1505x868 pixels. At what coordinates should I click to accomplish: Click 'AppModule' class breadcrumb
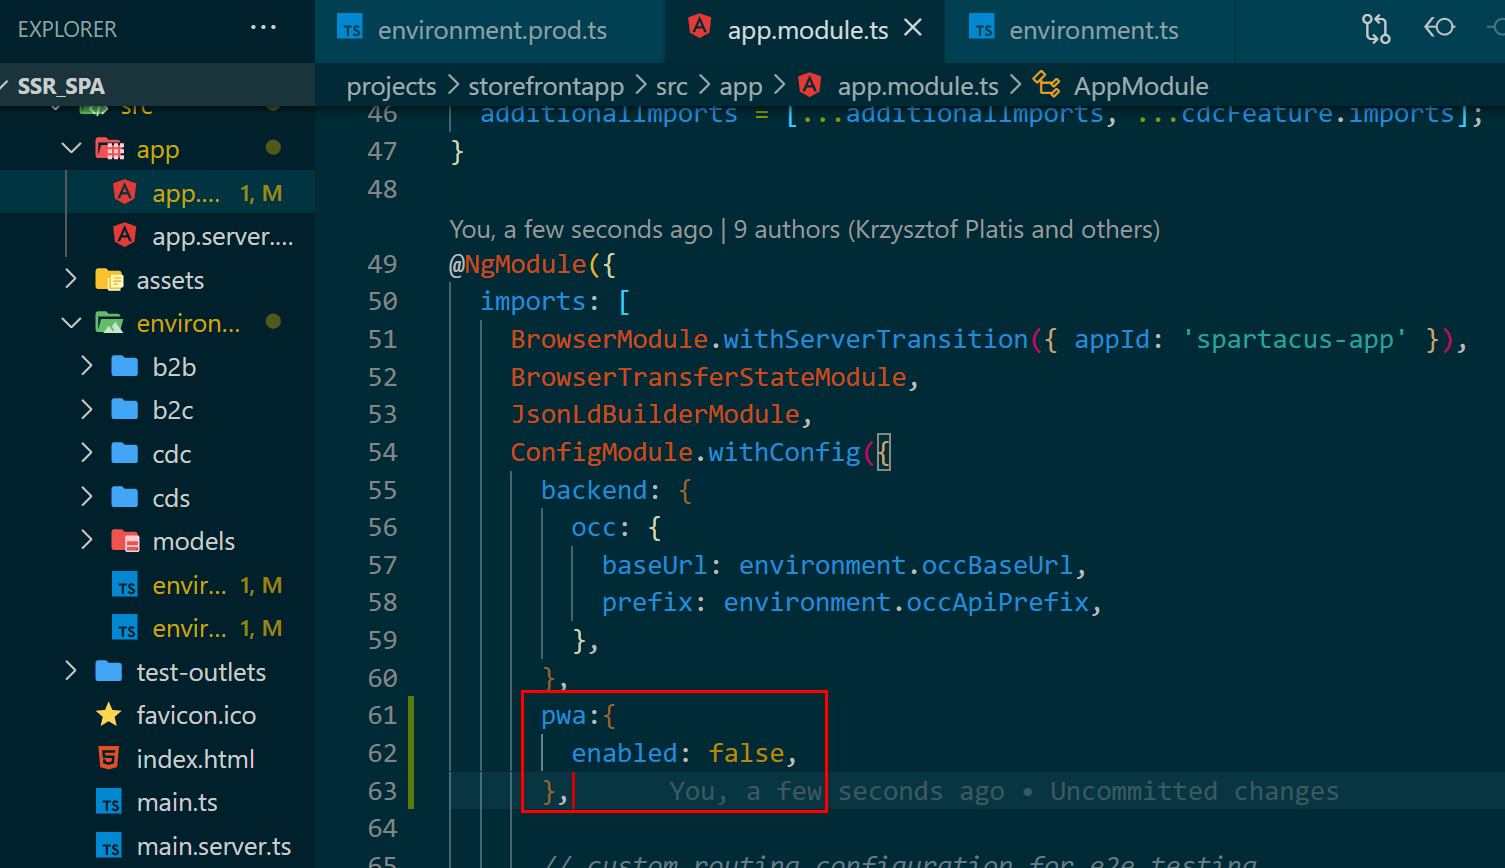click(1141, 87)
